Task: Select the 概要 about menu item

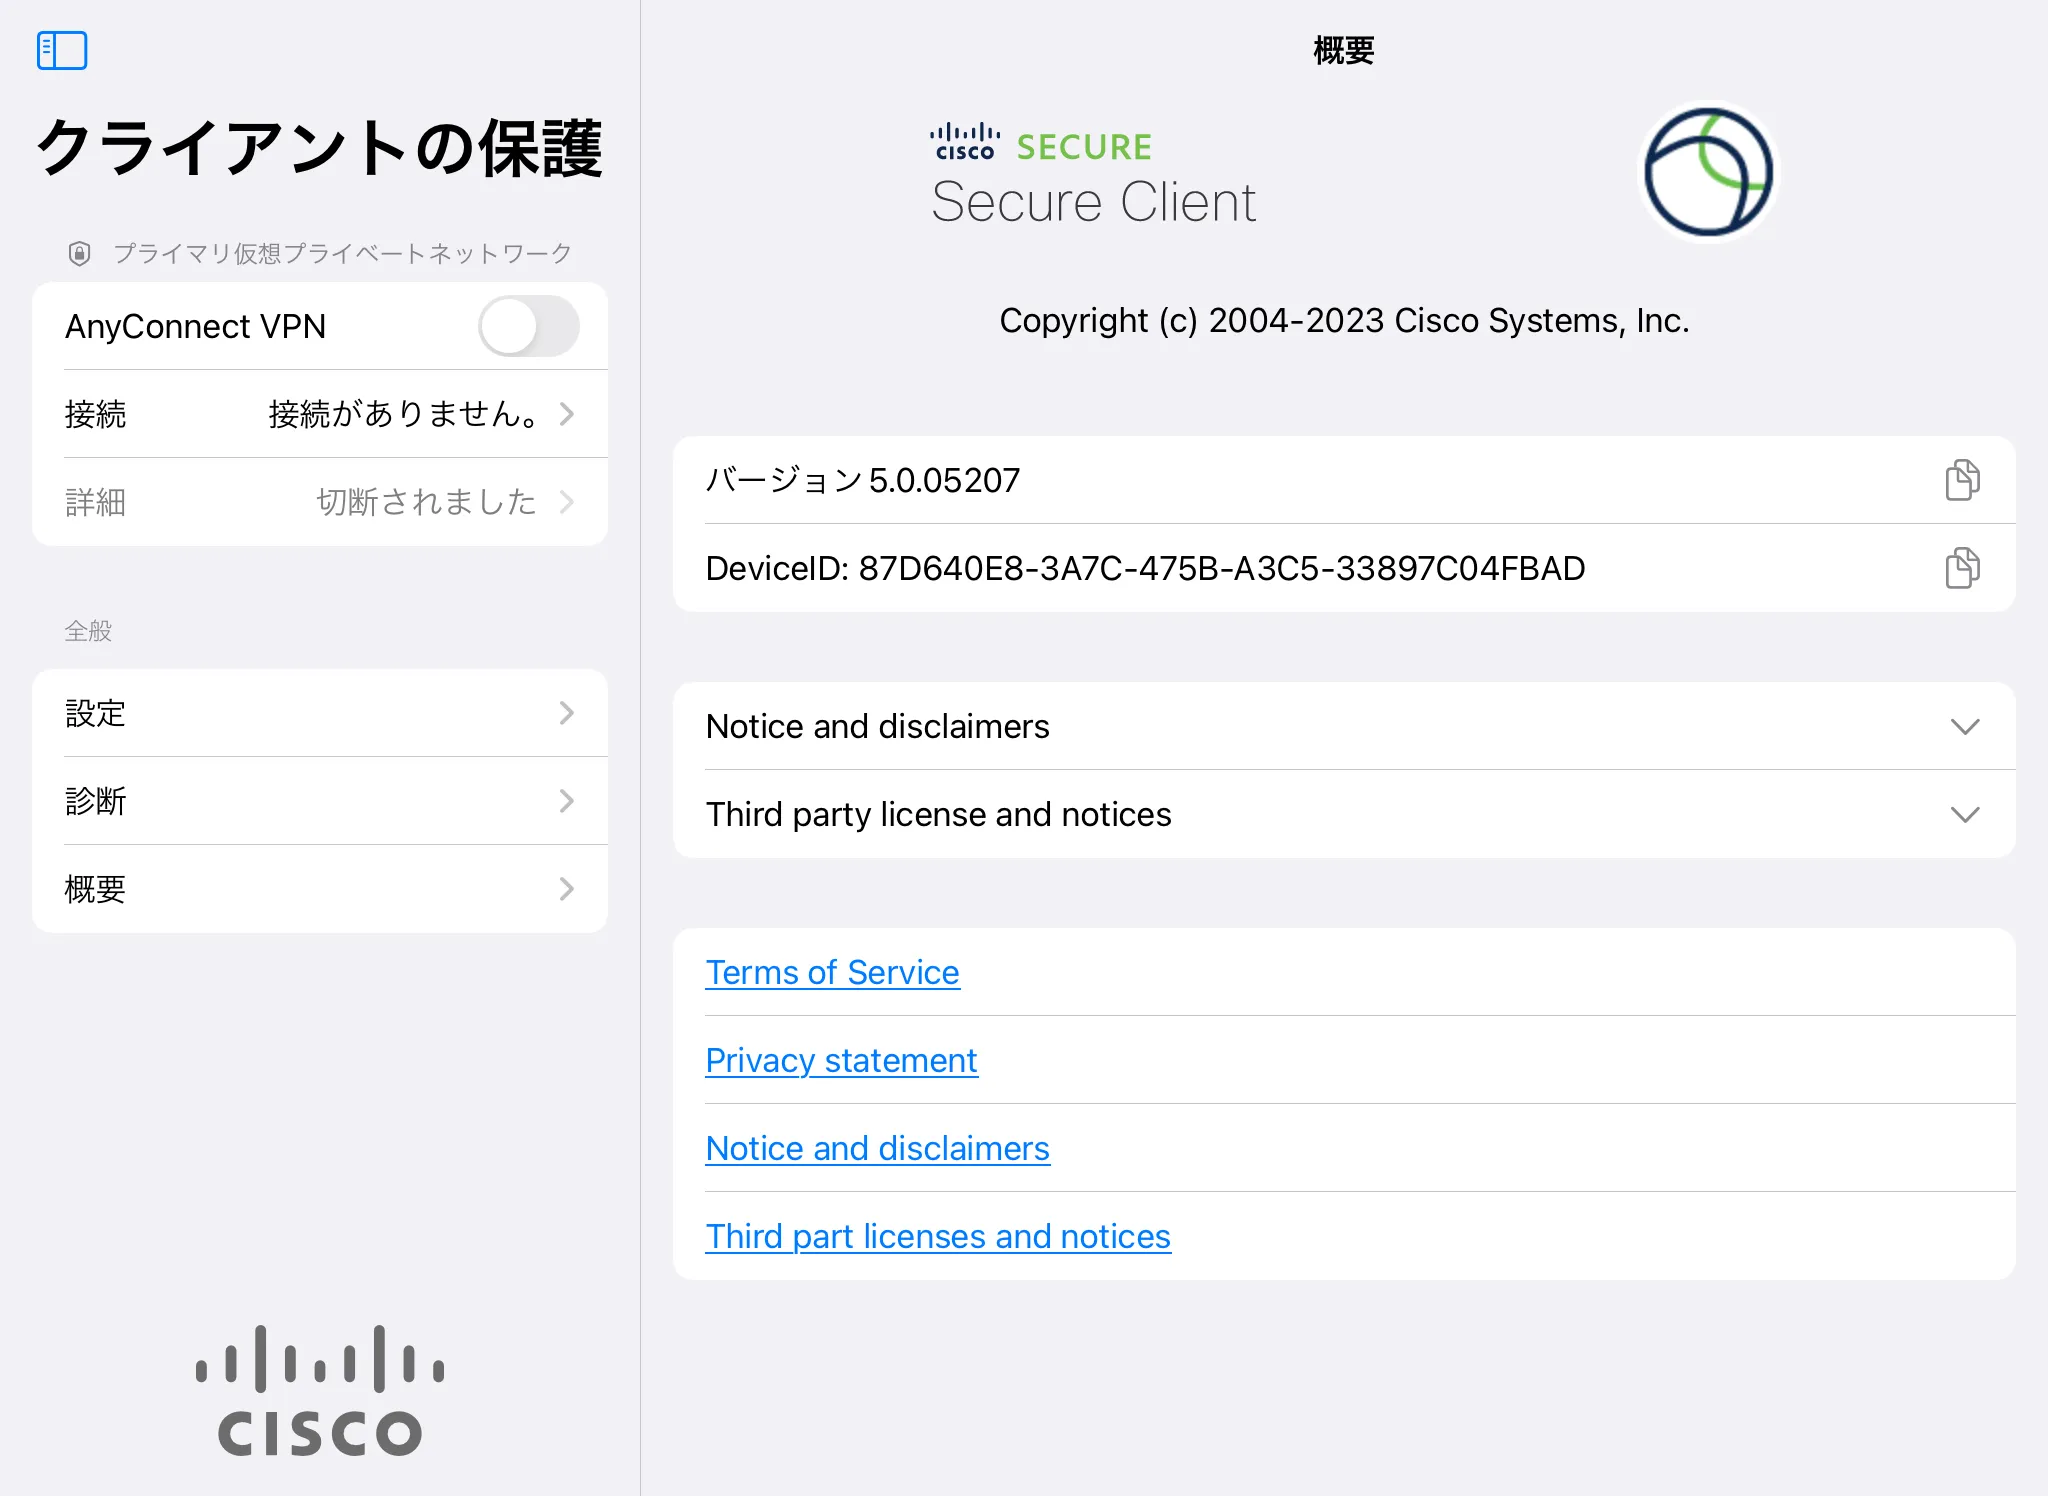Action: 320,889
